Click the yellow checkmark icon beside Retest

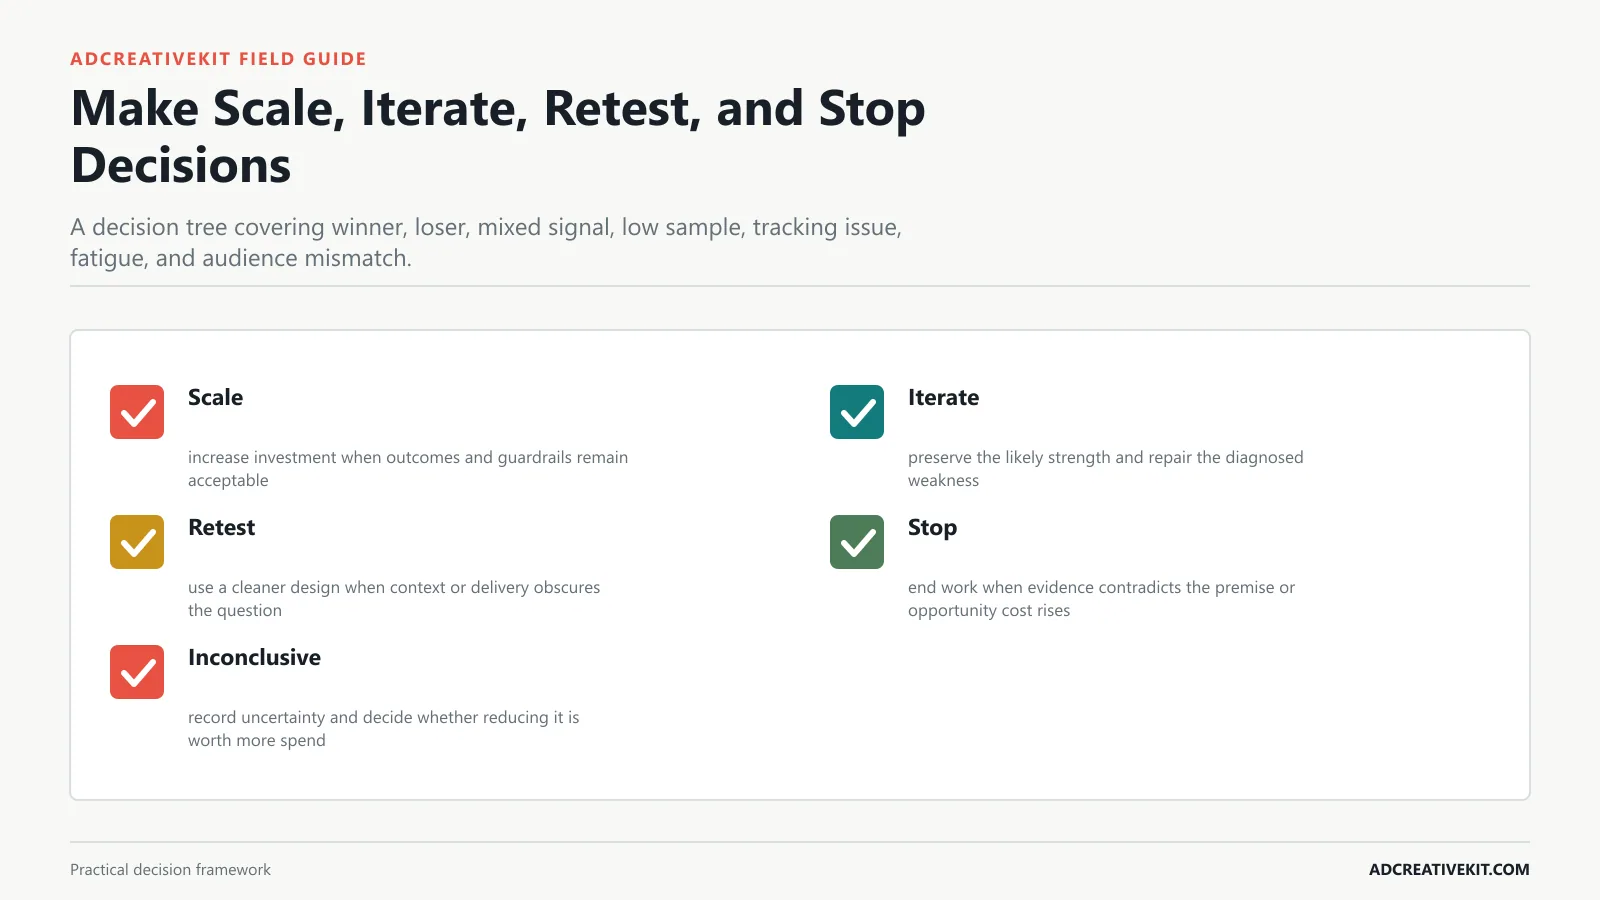click(x=137, y=542)
